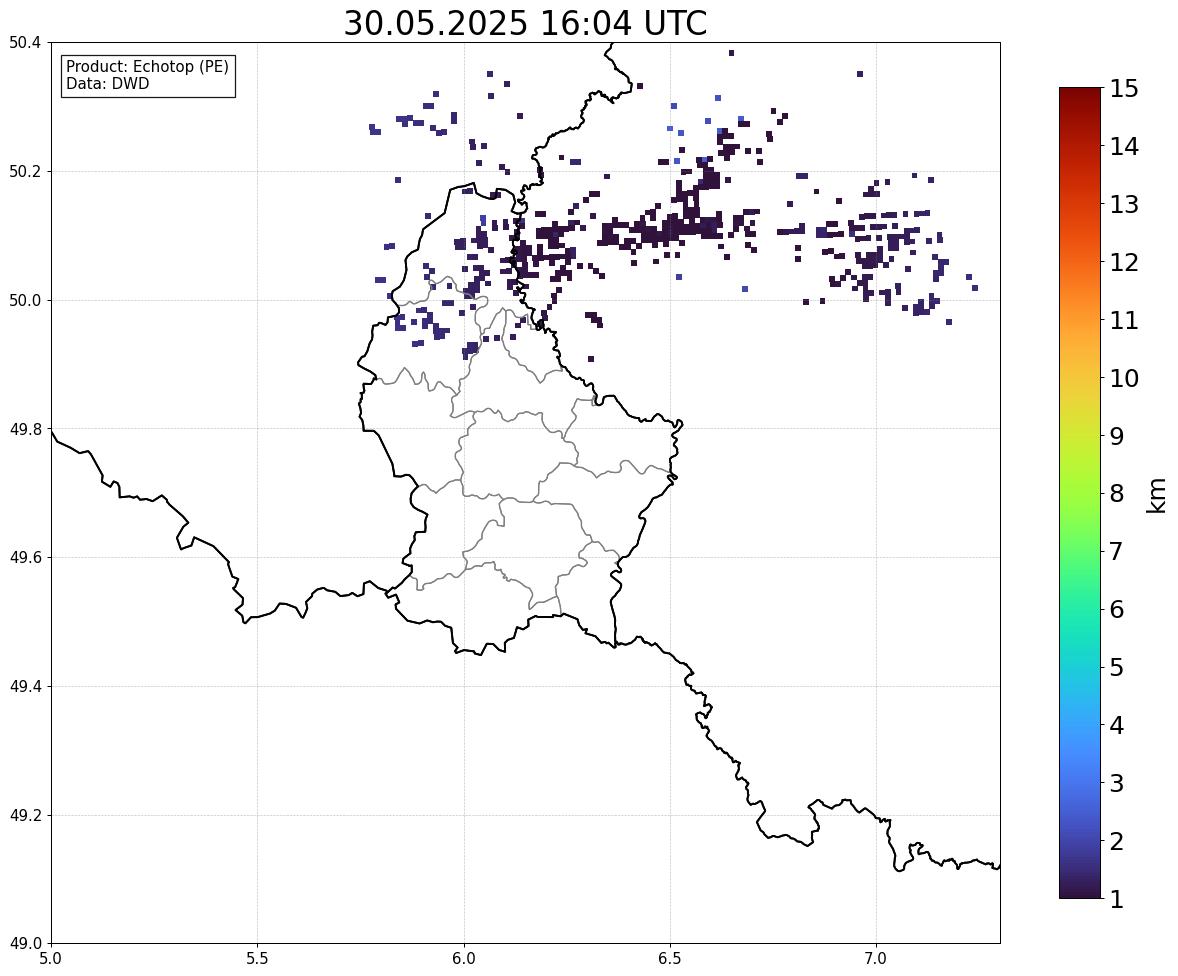Image resolution: width=1178 pixels, height=976 pixels.
Task: Click latitude axis label '50.4'
Action: [x=24, y=43]
